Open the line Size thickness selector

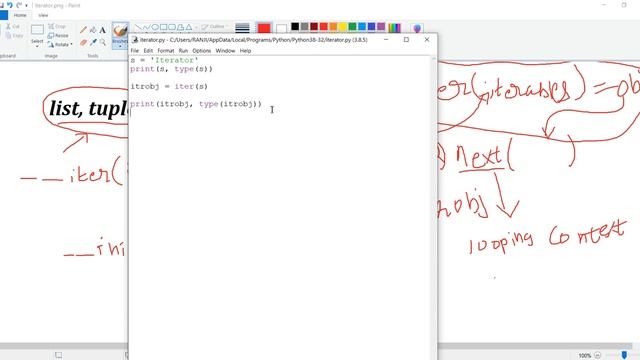pos(242,28)
